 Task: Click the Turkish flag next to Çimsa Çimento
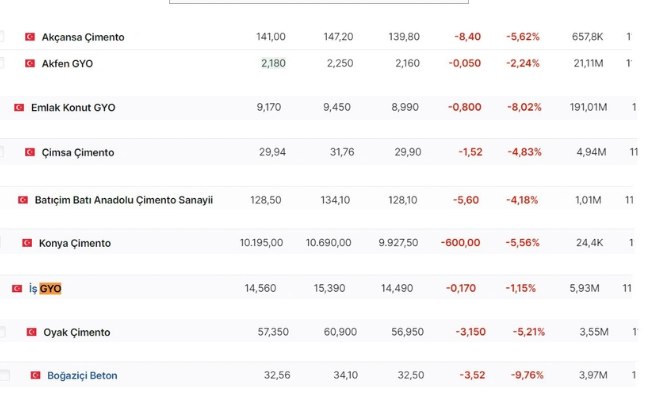click(x=30, y=153)
